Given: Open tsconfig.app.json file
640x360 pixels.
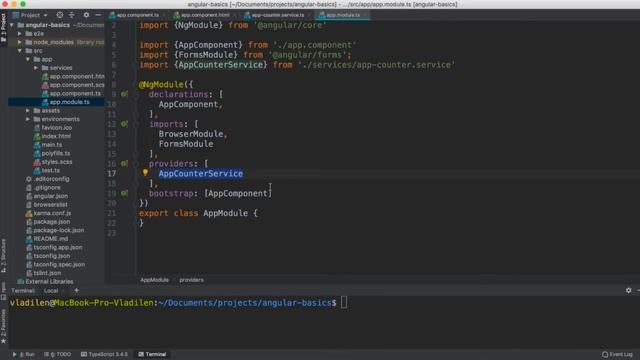Looking at the screenshot, I should coord(54,247).
